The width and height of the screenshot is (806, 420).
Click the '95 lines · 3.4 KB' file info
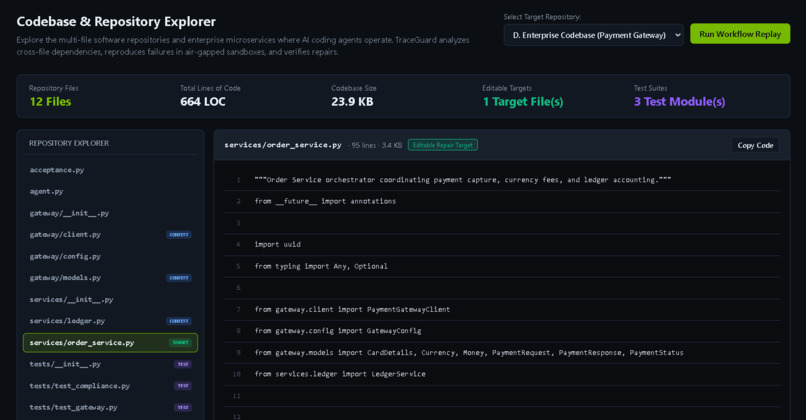(x=376, y=145)
